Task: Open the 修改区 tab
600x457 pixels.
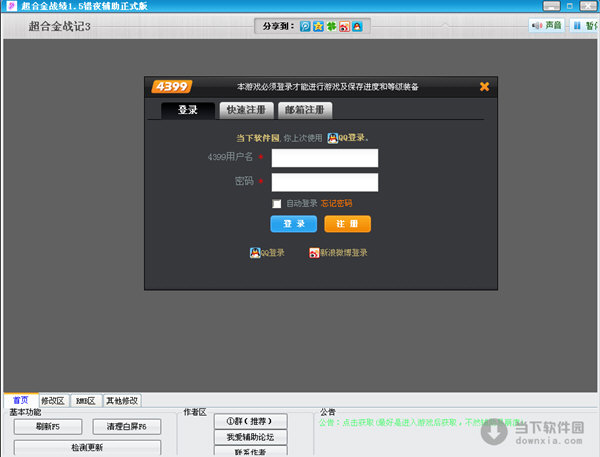Action: pos(51,400)
